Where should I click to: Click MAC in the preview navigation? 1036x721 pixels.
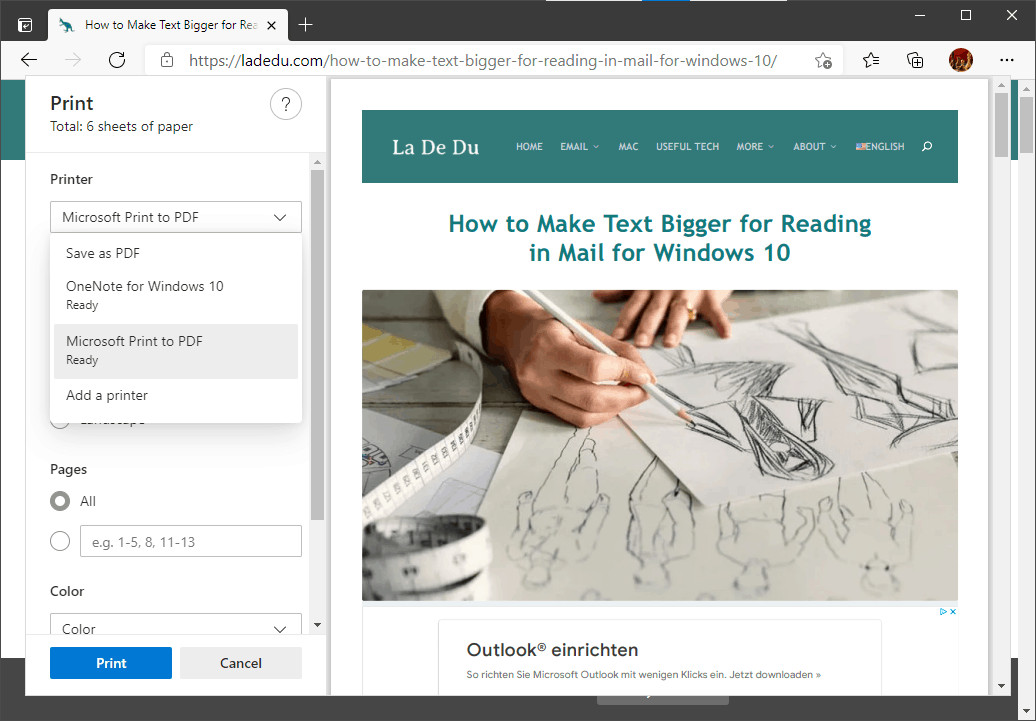pos(628,147)
